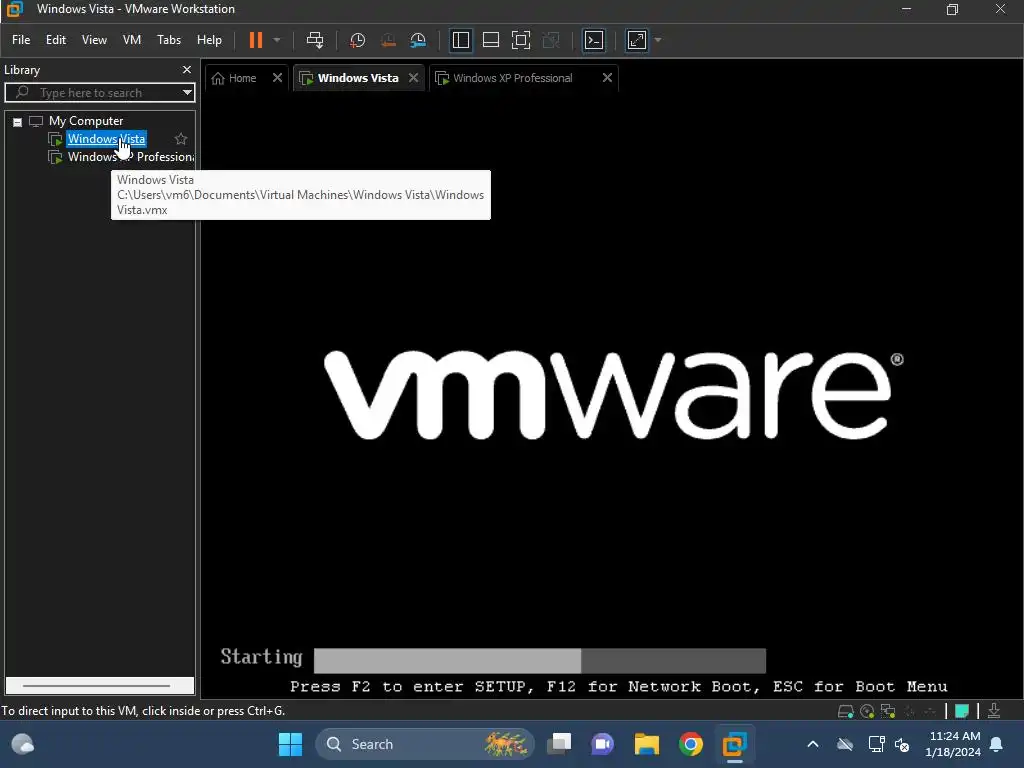Revert to the previous snapshot icon
Image resolution: width=1024 pixels, height=768 pixels.
(x=388, y=40)
